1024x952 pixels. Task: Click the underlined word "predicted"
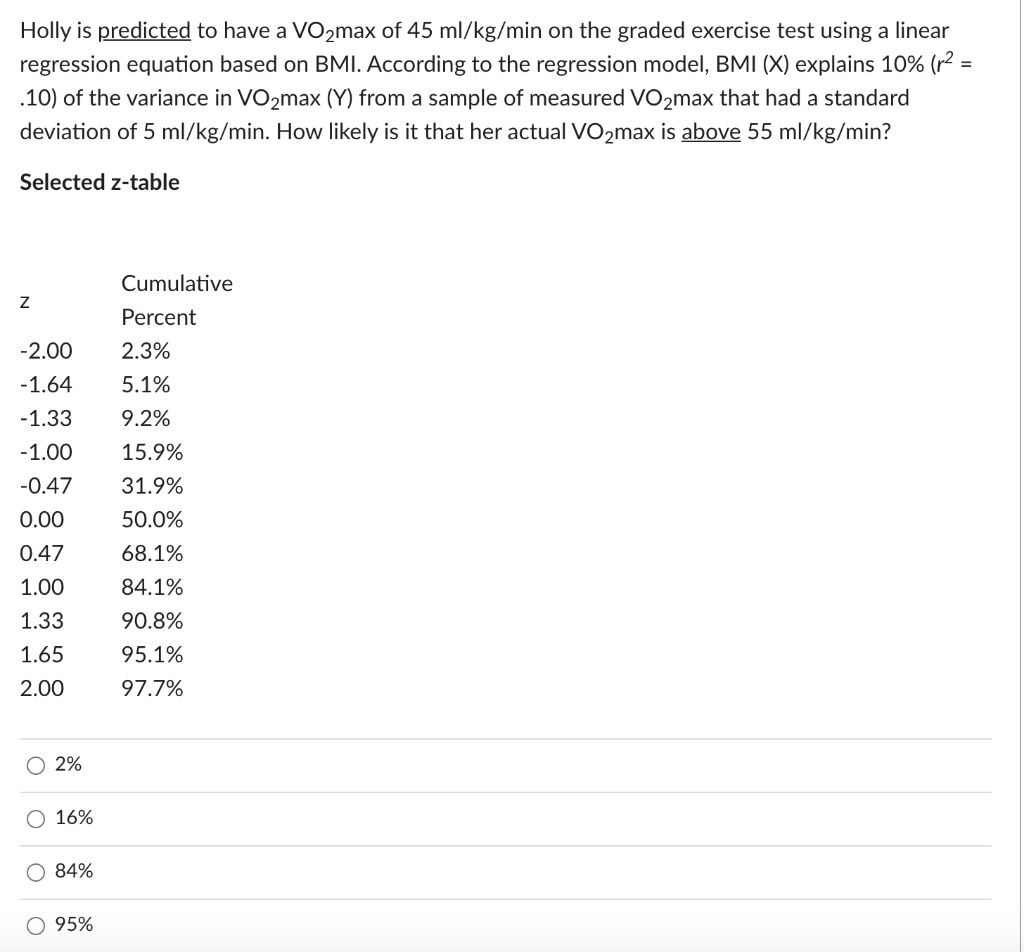tap(144, 31)
